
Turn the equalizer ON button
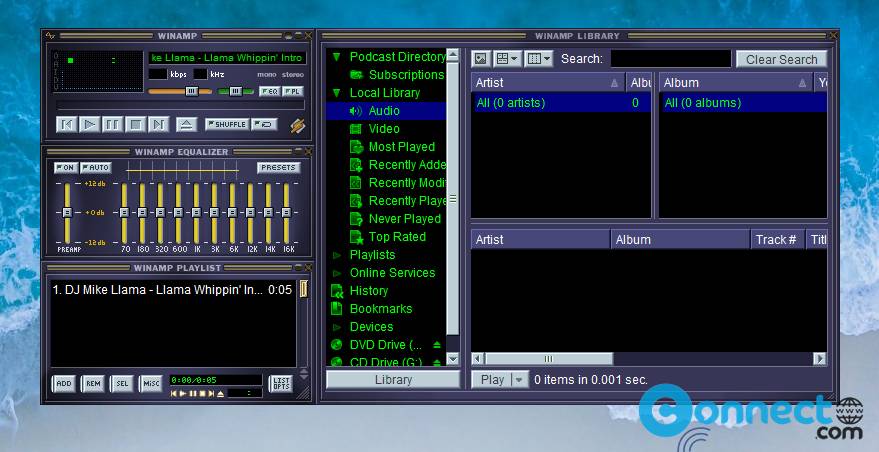66,168
